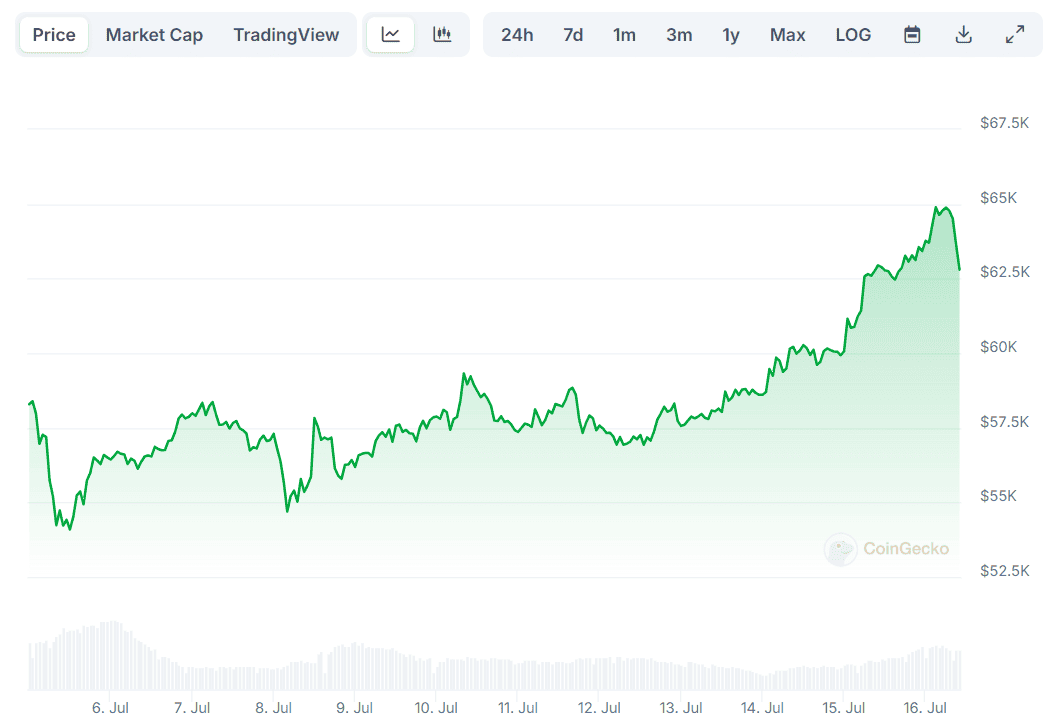This screenshot has height=725, width=1046.
Task: Switch to candlestick chart view
Action: click(x=442, y=35)
